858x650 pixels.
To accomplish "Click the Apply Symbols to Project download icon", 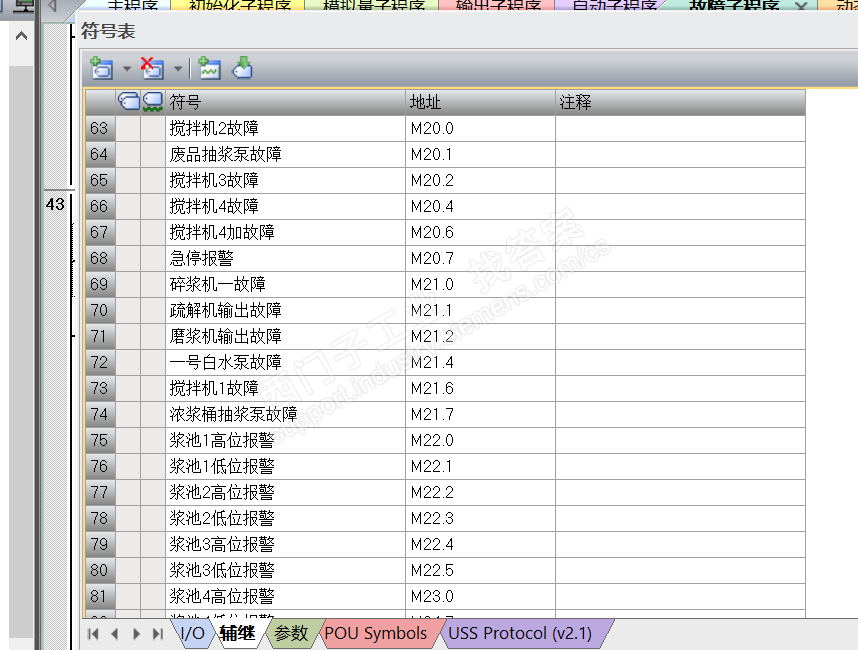I will click(242, 68).
